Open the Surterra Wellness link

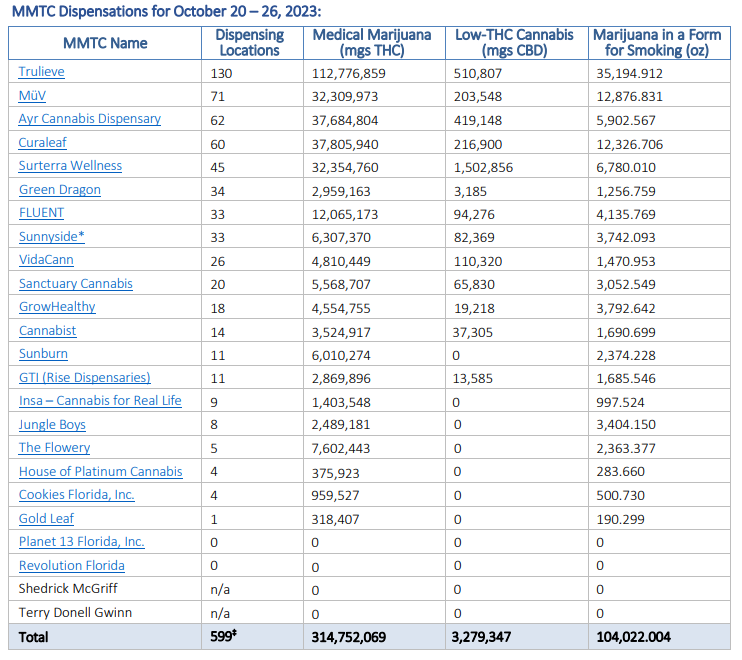(70, 166)
